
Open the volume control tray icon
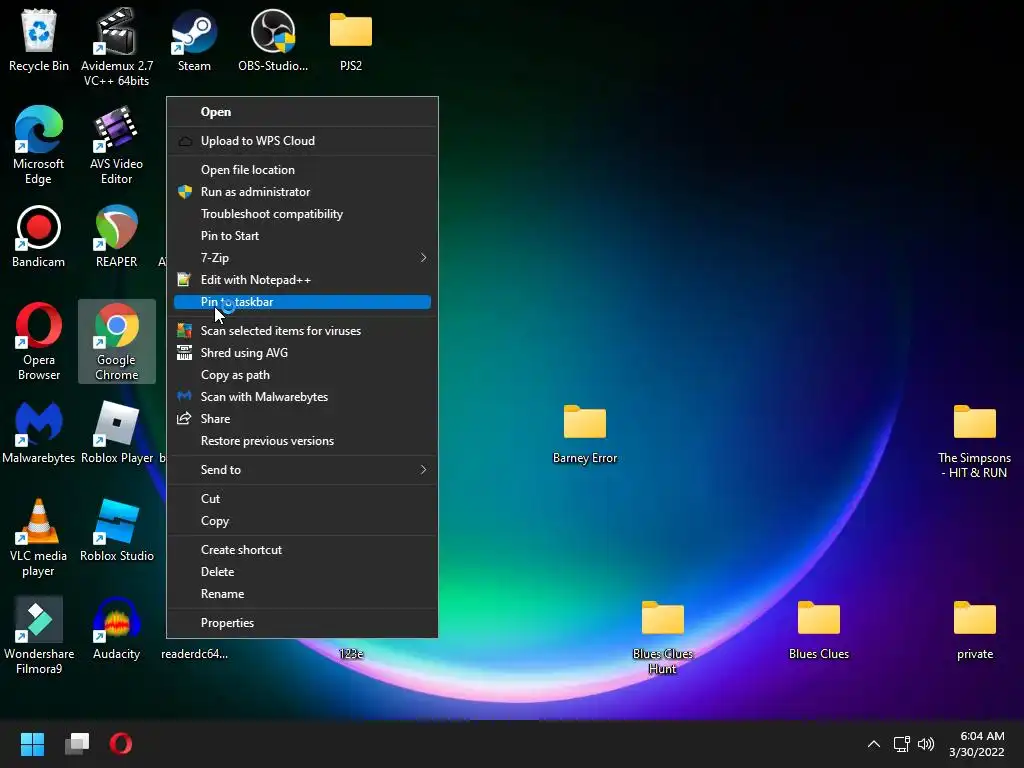926,744
